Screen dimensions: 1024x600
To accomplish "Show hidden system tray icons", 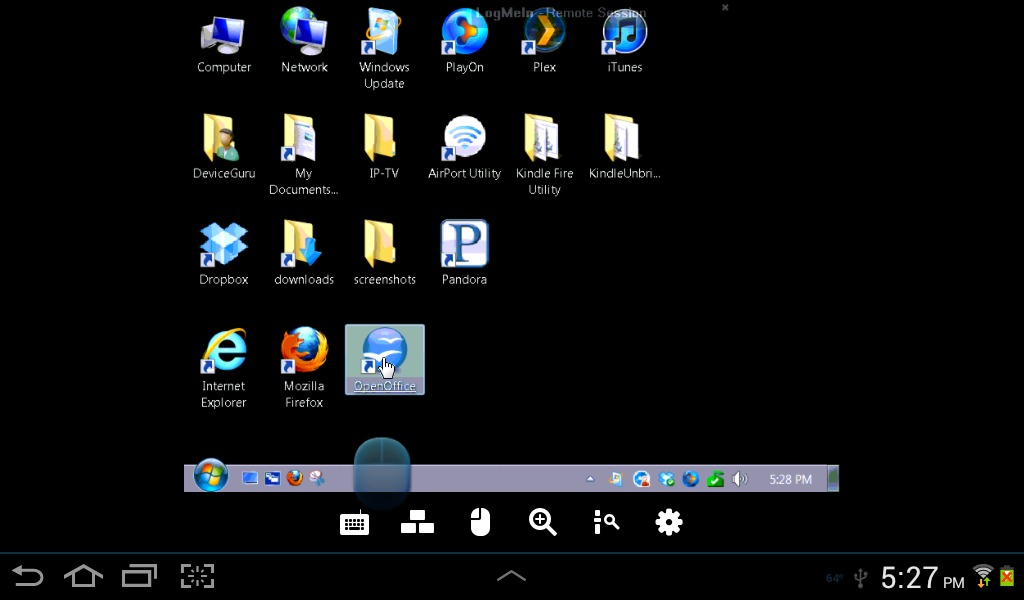I will [590, 479].
